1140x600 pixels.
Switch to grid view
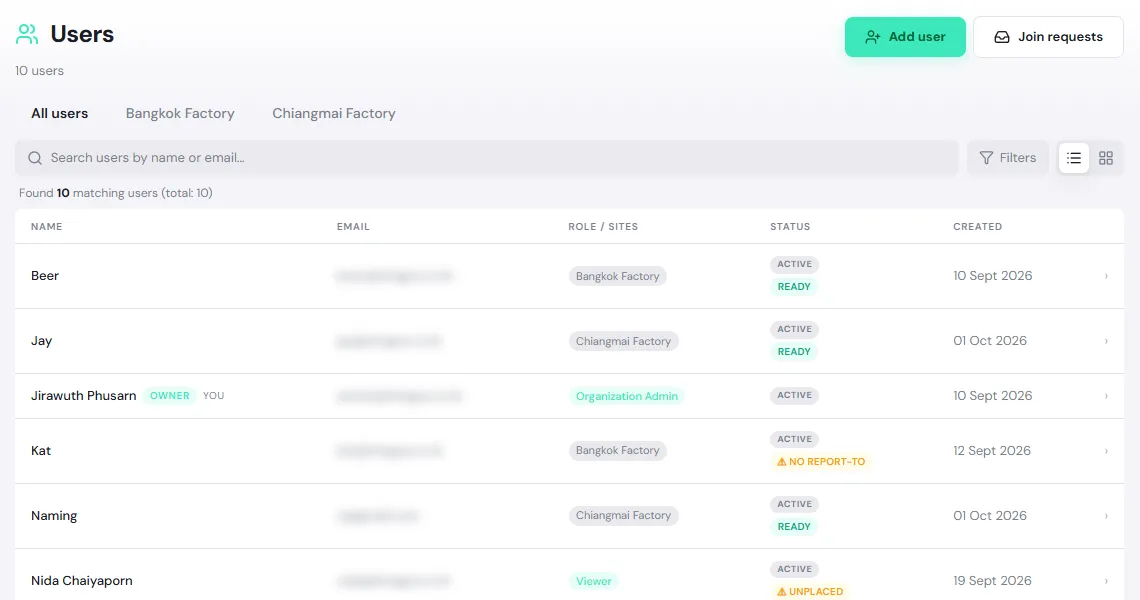(1106, 158)
